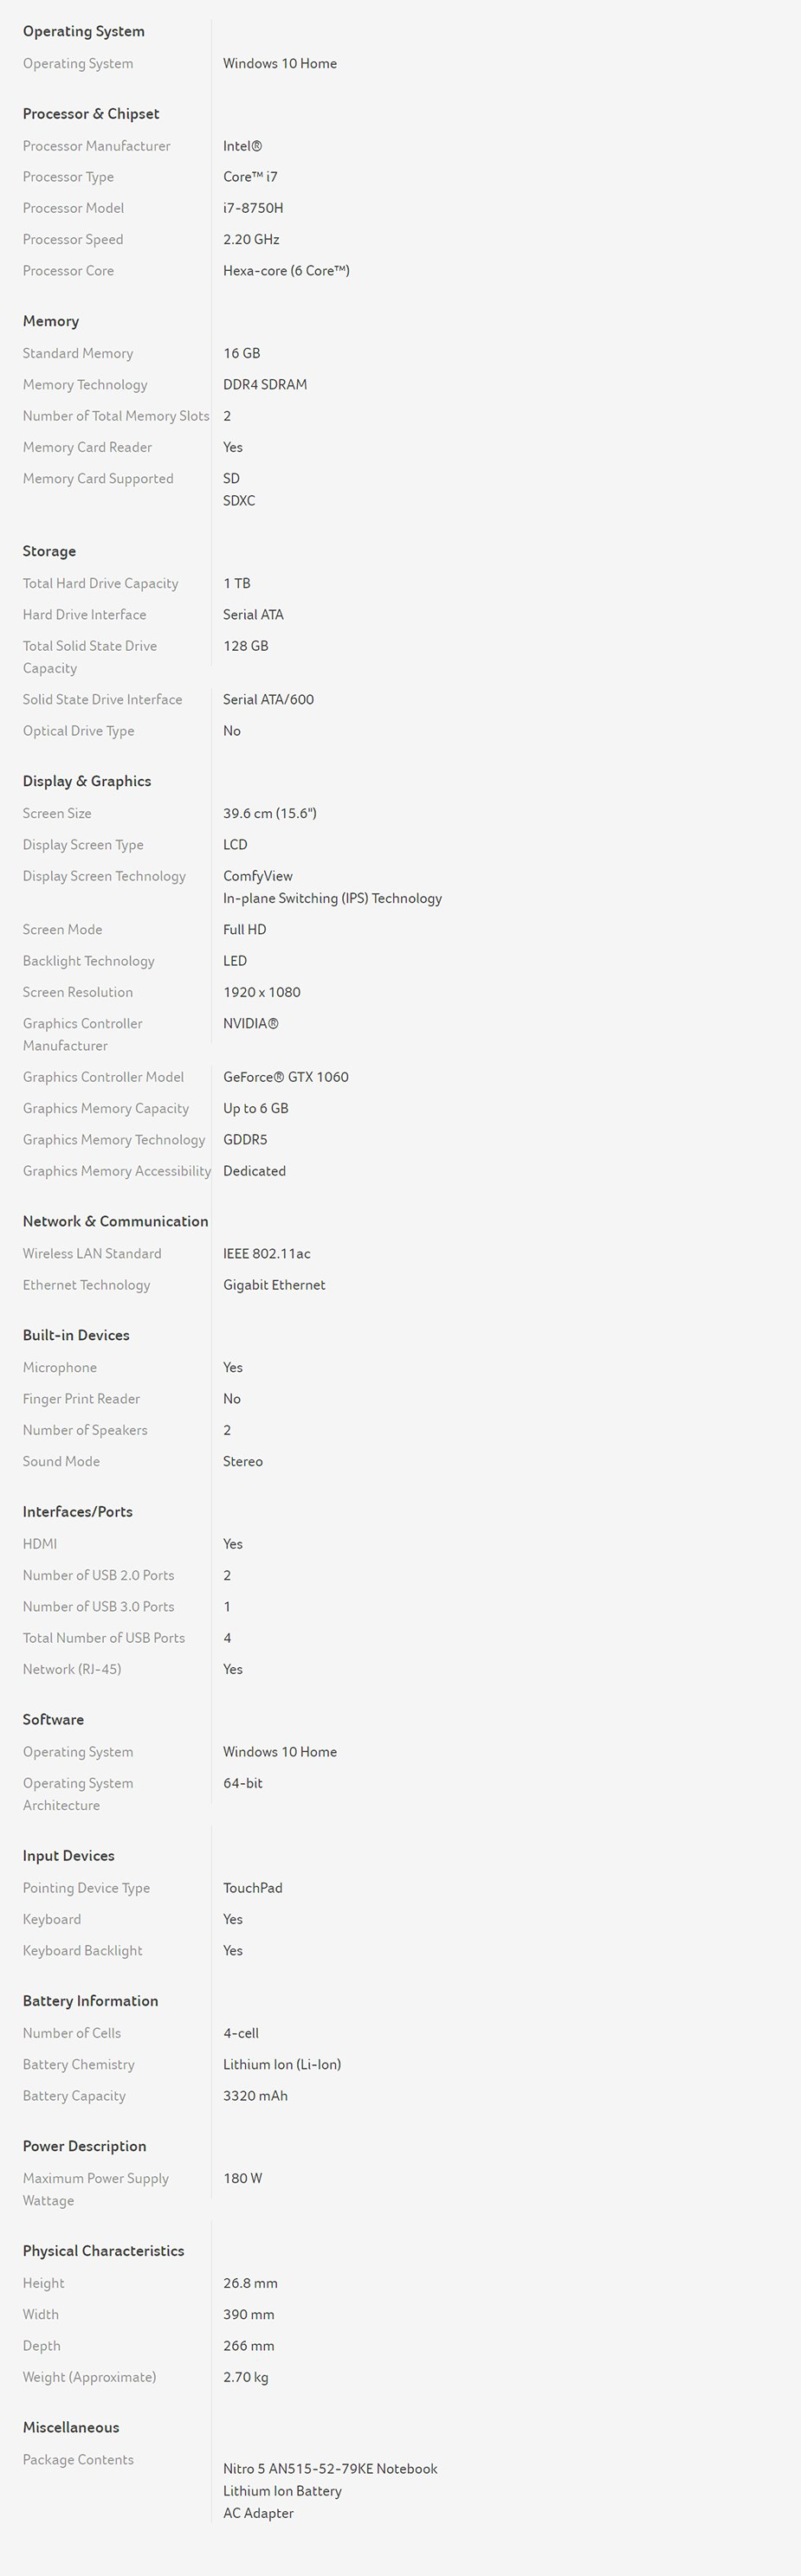801x2576 pixels.
Task: Click the IEEE 802.11ac wireless standard value
Action: point(267,1253)
